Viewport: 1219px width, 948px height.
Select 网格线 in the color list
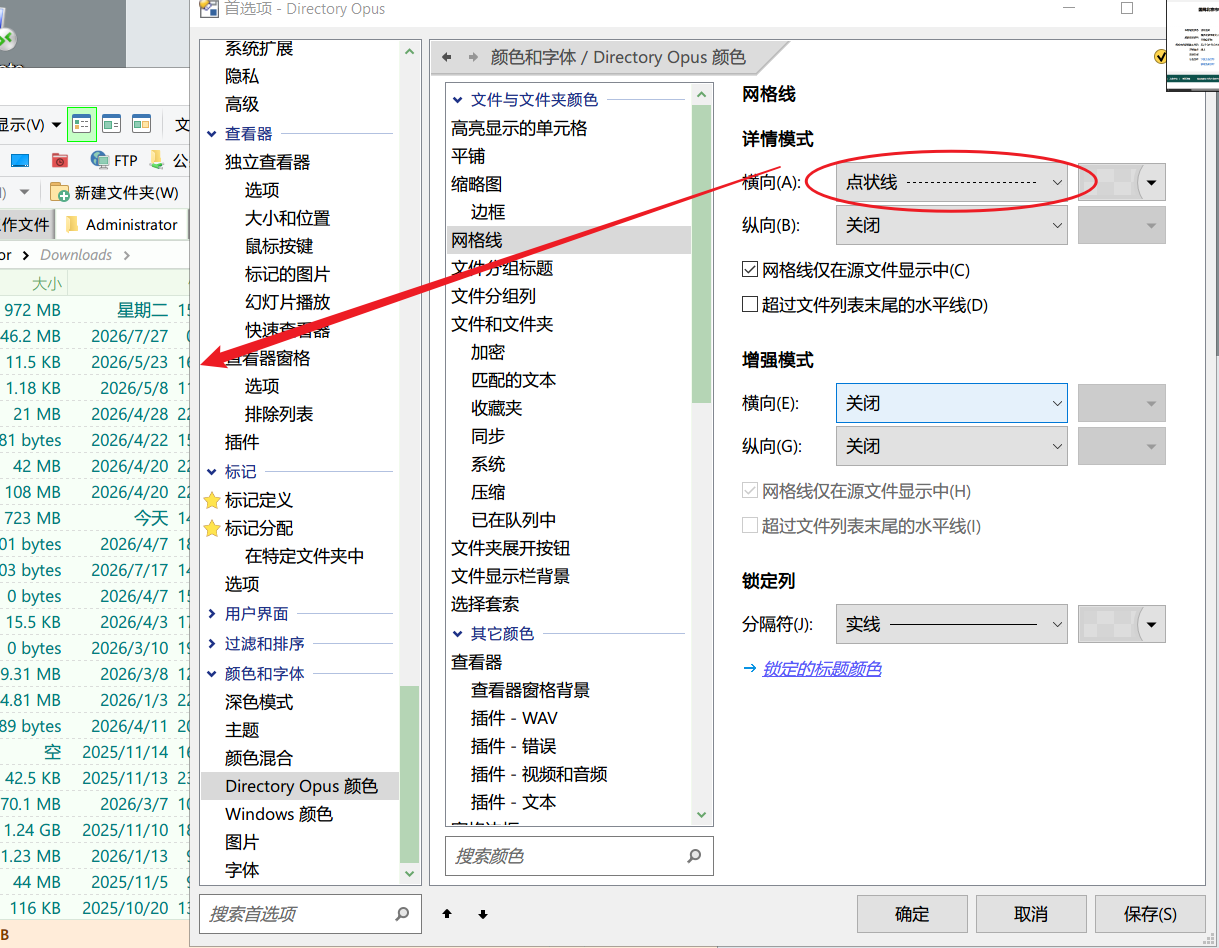point(568,240)
